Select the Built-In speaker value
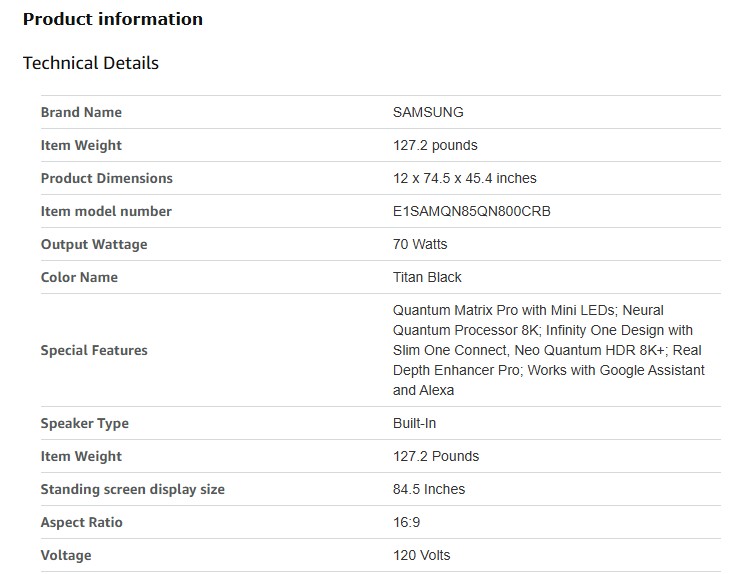Viewport: 750px width, 574px height. 414,423
